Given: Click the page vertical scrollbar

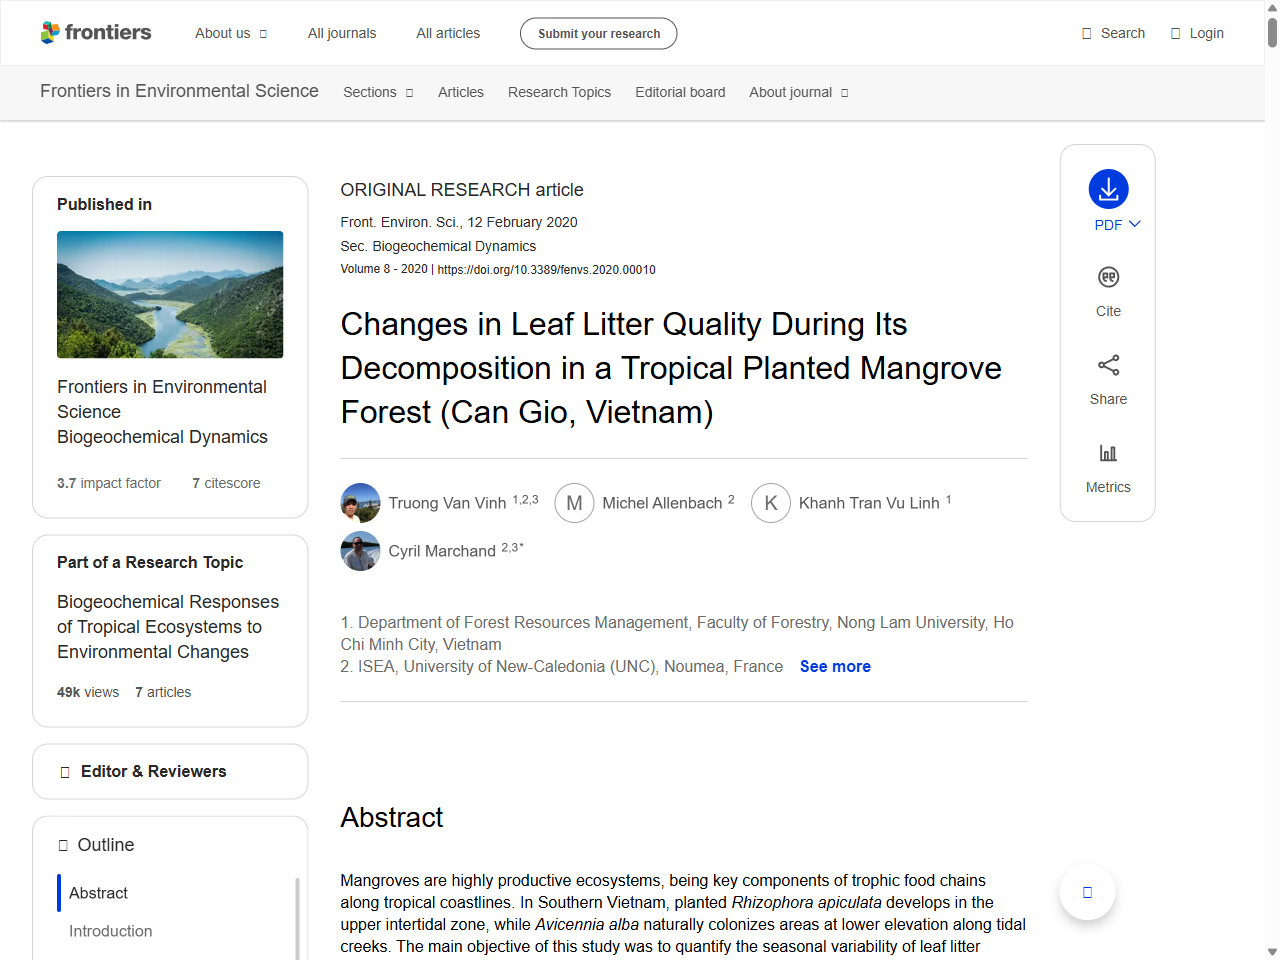Looking at the screenshot, I should tap(1272, 480).
